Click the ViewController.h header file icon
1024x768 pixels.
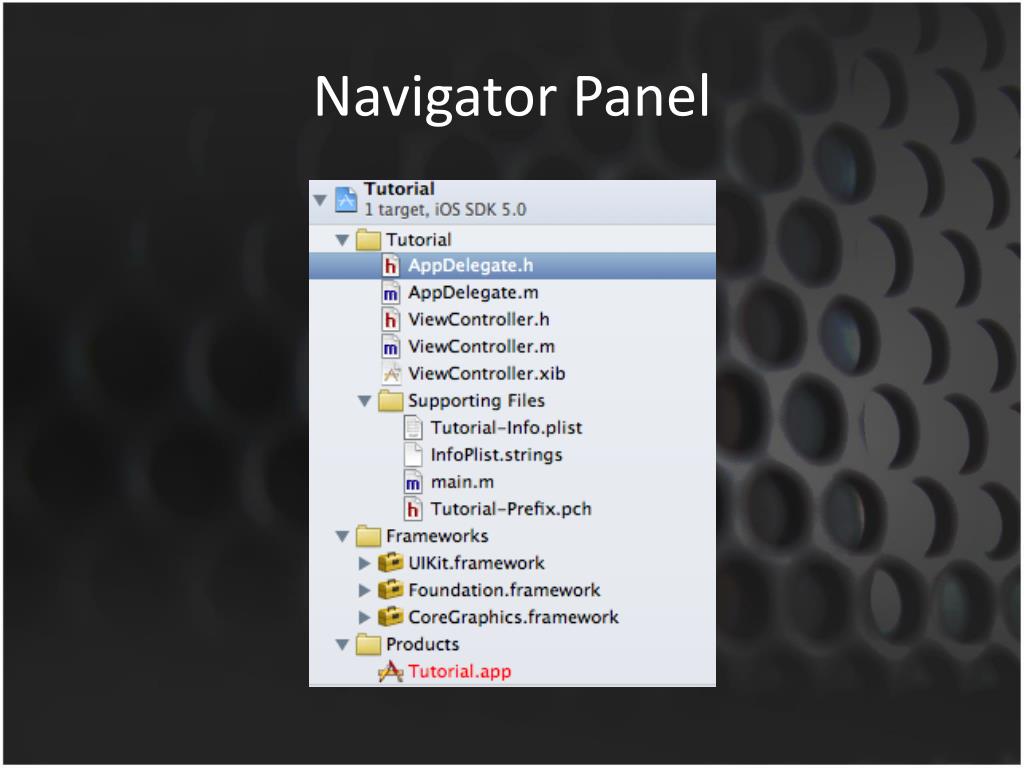[x=391, y=320]
